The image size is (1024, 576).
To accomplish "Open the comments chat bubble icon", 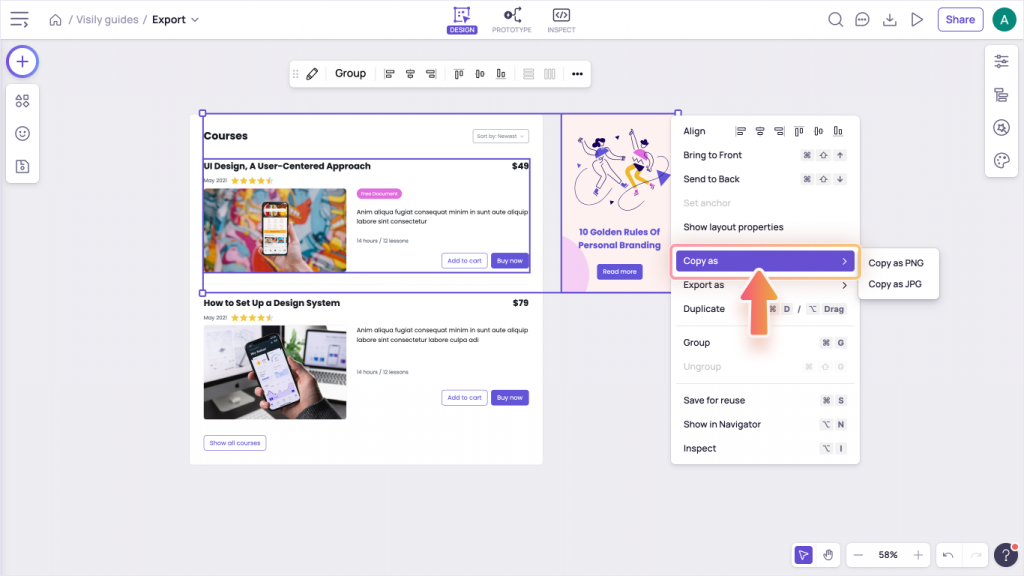I will pos(862,20).
